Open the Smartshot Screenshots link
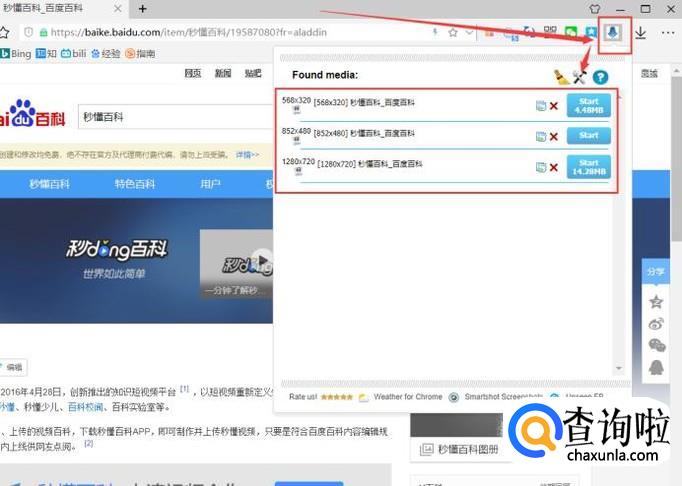The width and height of the screenshot is (682, 486). 504,397
